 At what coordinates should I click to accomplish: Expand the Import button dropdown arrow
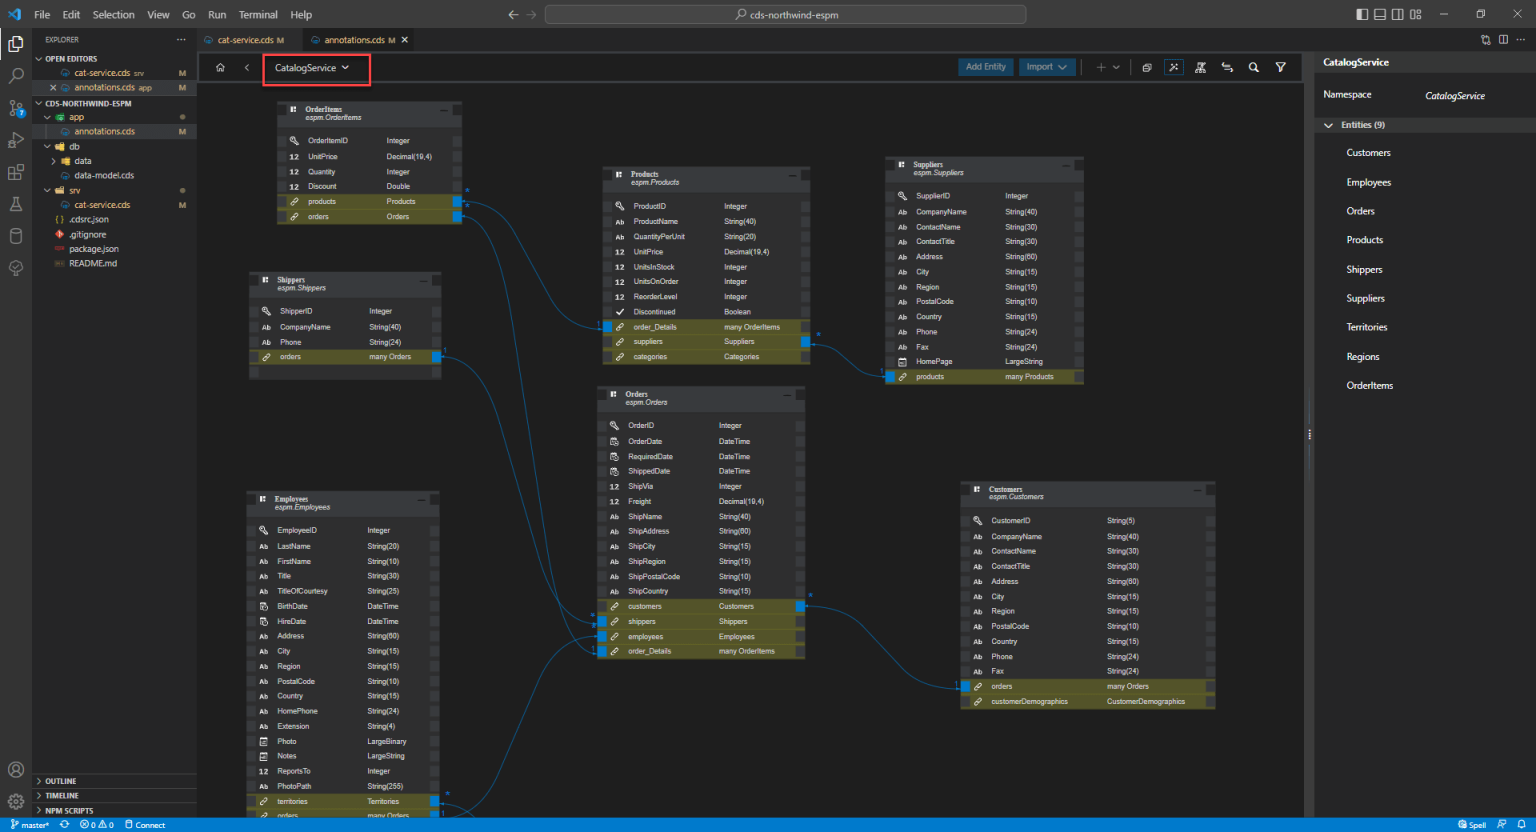[1063, 66]
